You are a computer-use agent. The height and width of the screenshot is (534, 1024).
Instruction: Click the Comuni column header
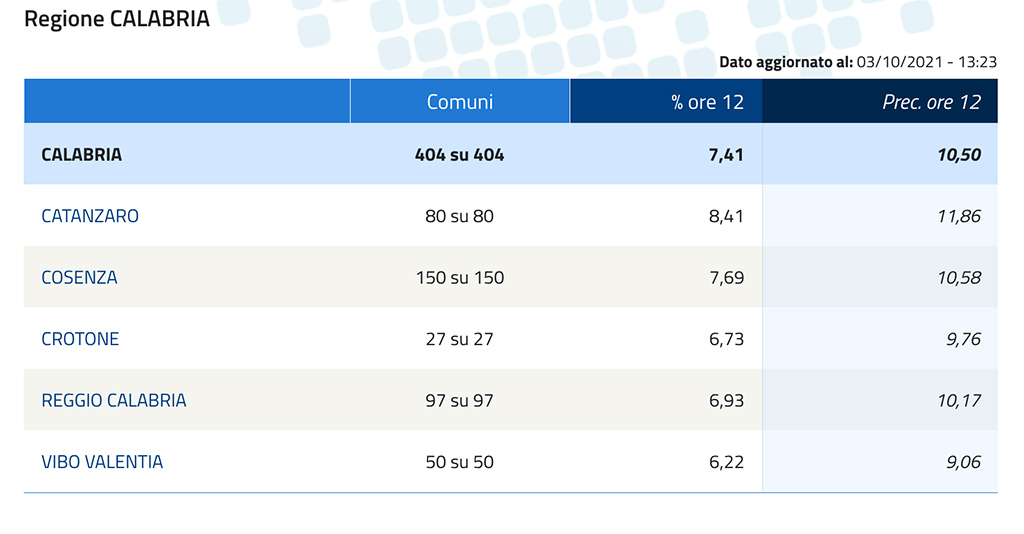tap(460, 102)
